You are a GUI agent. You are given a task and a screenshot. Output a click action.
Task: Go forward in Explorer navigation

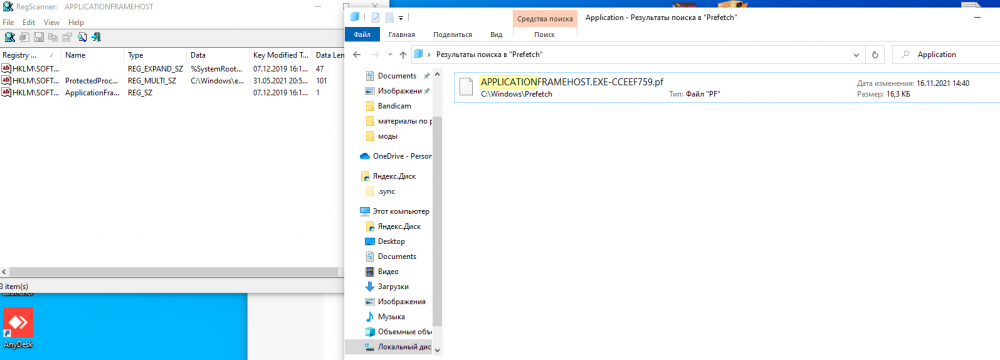click(x=376, y=55)
